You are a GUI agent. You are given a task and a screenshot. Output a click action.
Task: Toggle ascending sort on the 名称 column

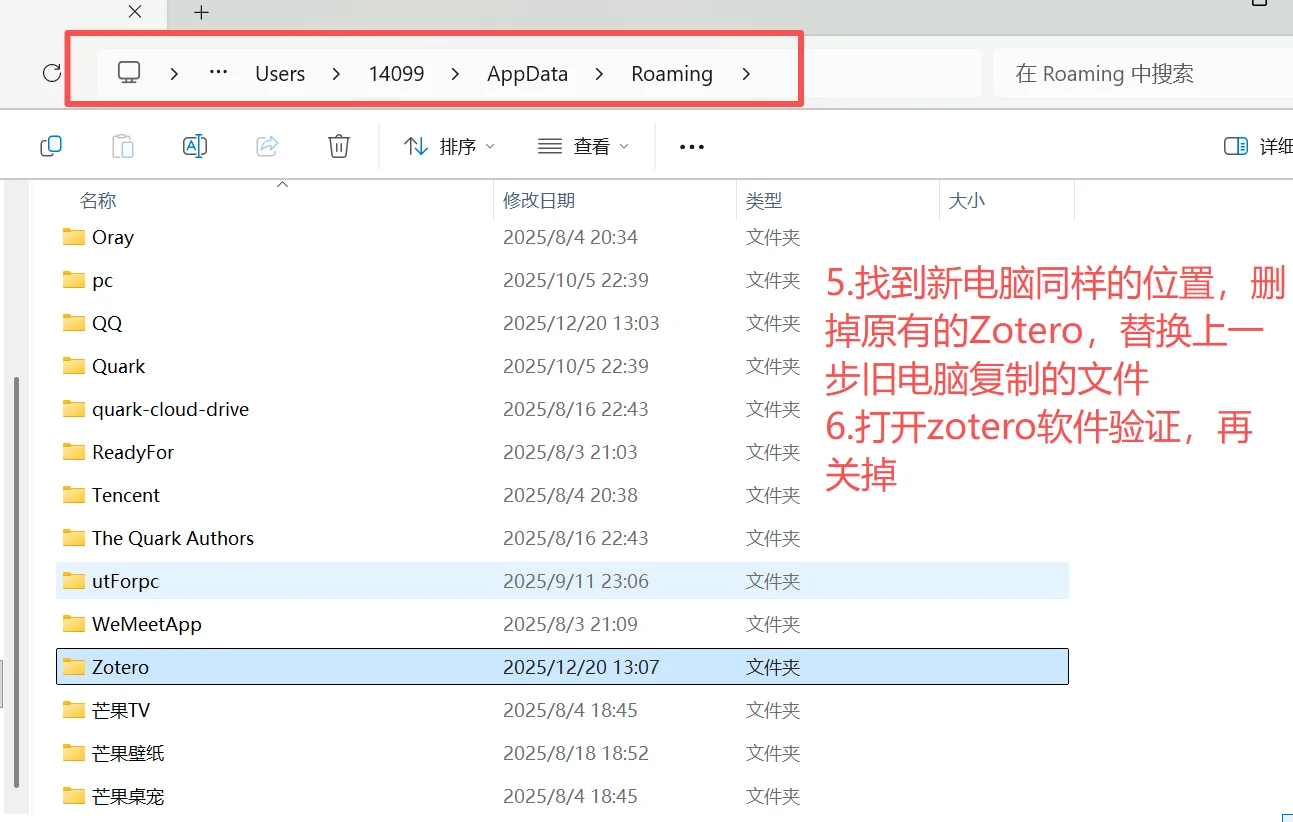pyautogui.click(x=97, y=200)
